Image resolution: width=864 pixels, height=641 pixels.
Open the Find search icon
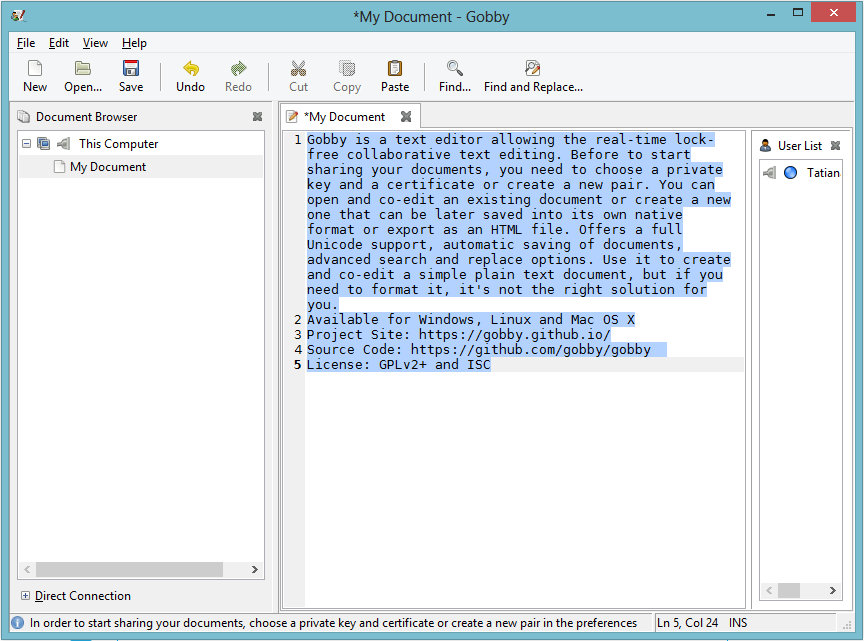[455, 69]
